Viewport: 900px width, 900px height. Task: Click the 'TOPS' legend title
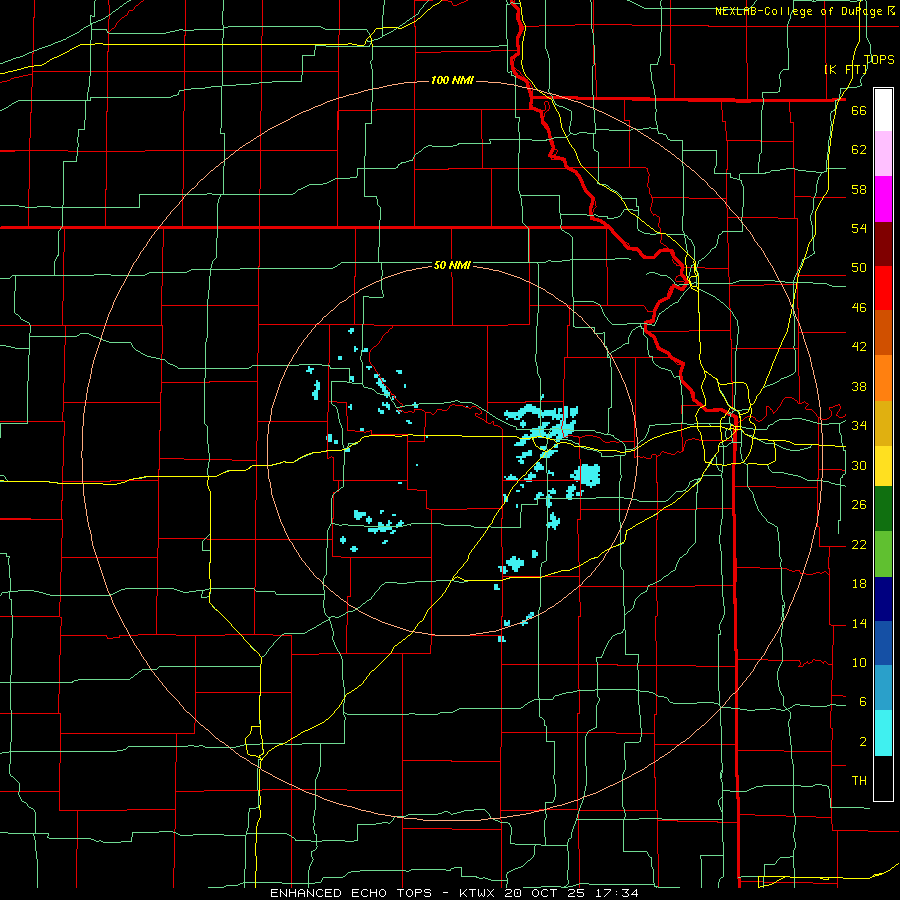[x=879, y=59]
